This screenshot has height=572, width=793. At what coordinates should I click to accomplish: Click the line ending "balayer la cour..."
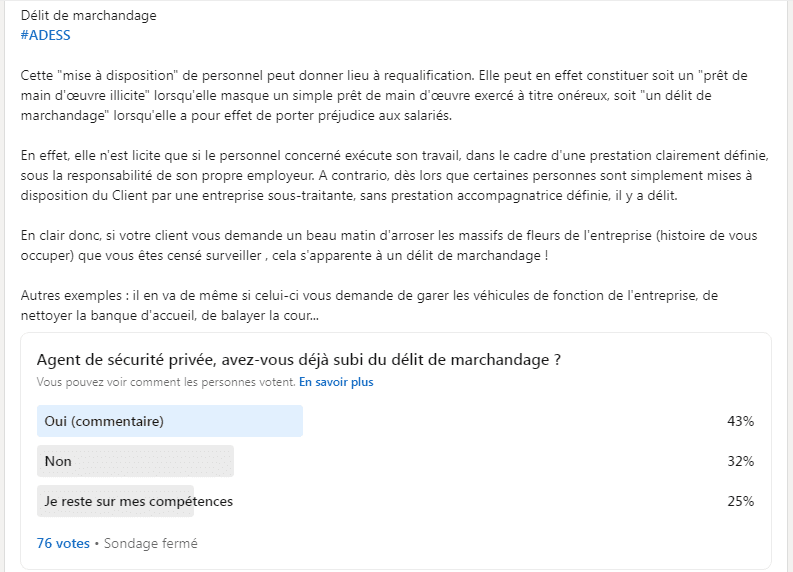click(x=170, y=316)
